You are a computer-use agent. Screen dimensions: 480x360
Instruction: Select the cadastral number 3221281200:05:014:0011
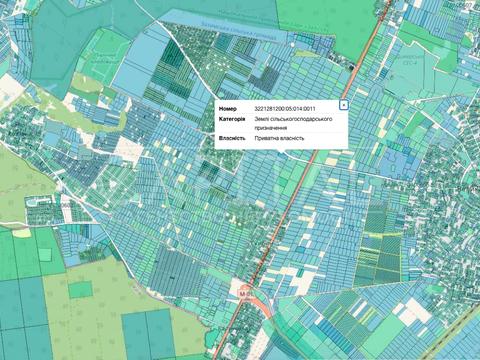click(285, 109)
